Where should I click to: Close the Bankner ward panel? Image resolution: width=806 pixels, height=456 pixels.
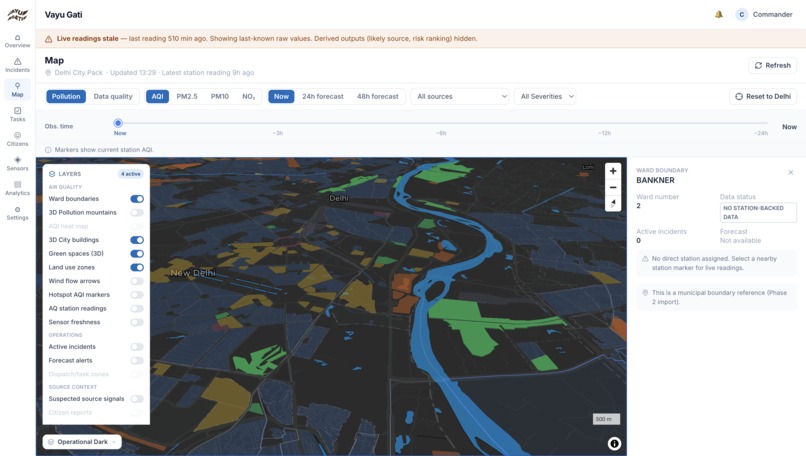[x=791, y=172]
